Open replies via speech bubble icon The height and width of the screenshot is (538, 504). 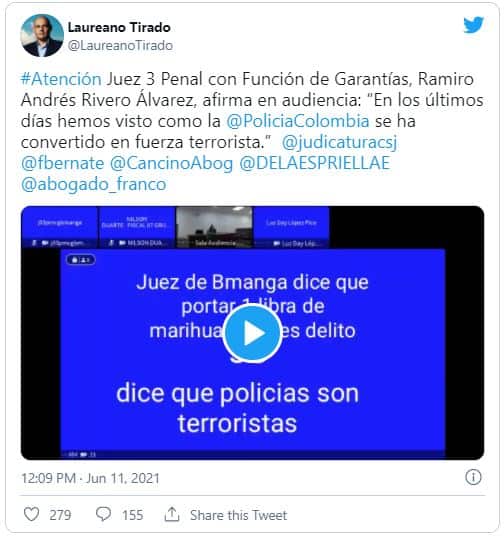click(x=103, y=515)
